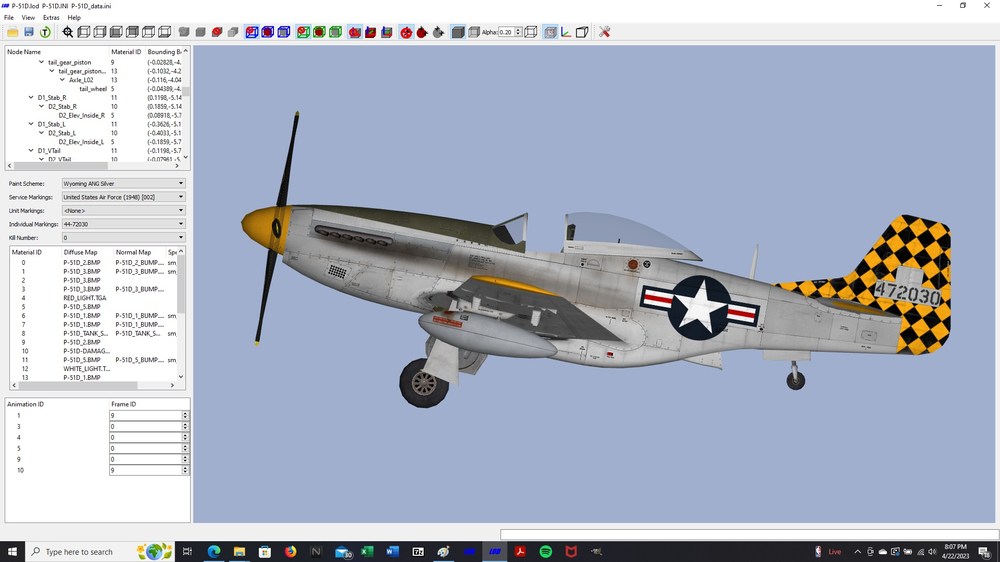The height and width of the screenshot is (562, 1000).
Task: Click the open folder toolbar icon
Action: (13, 32)
